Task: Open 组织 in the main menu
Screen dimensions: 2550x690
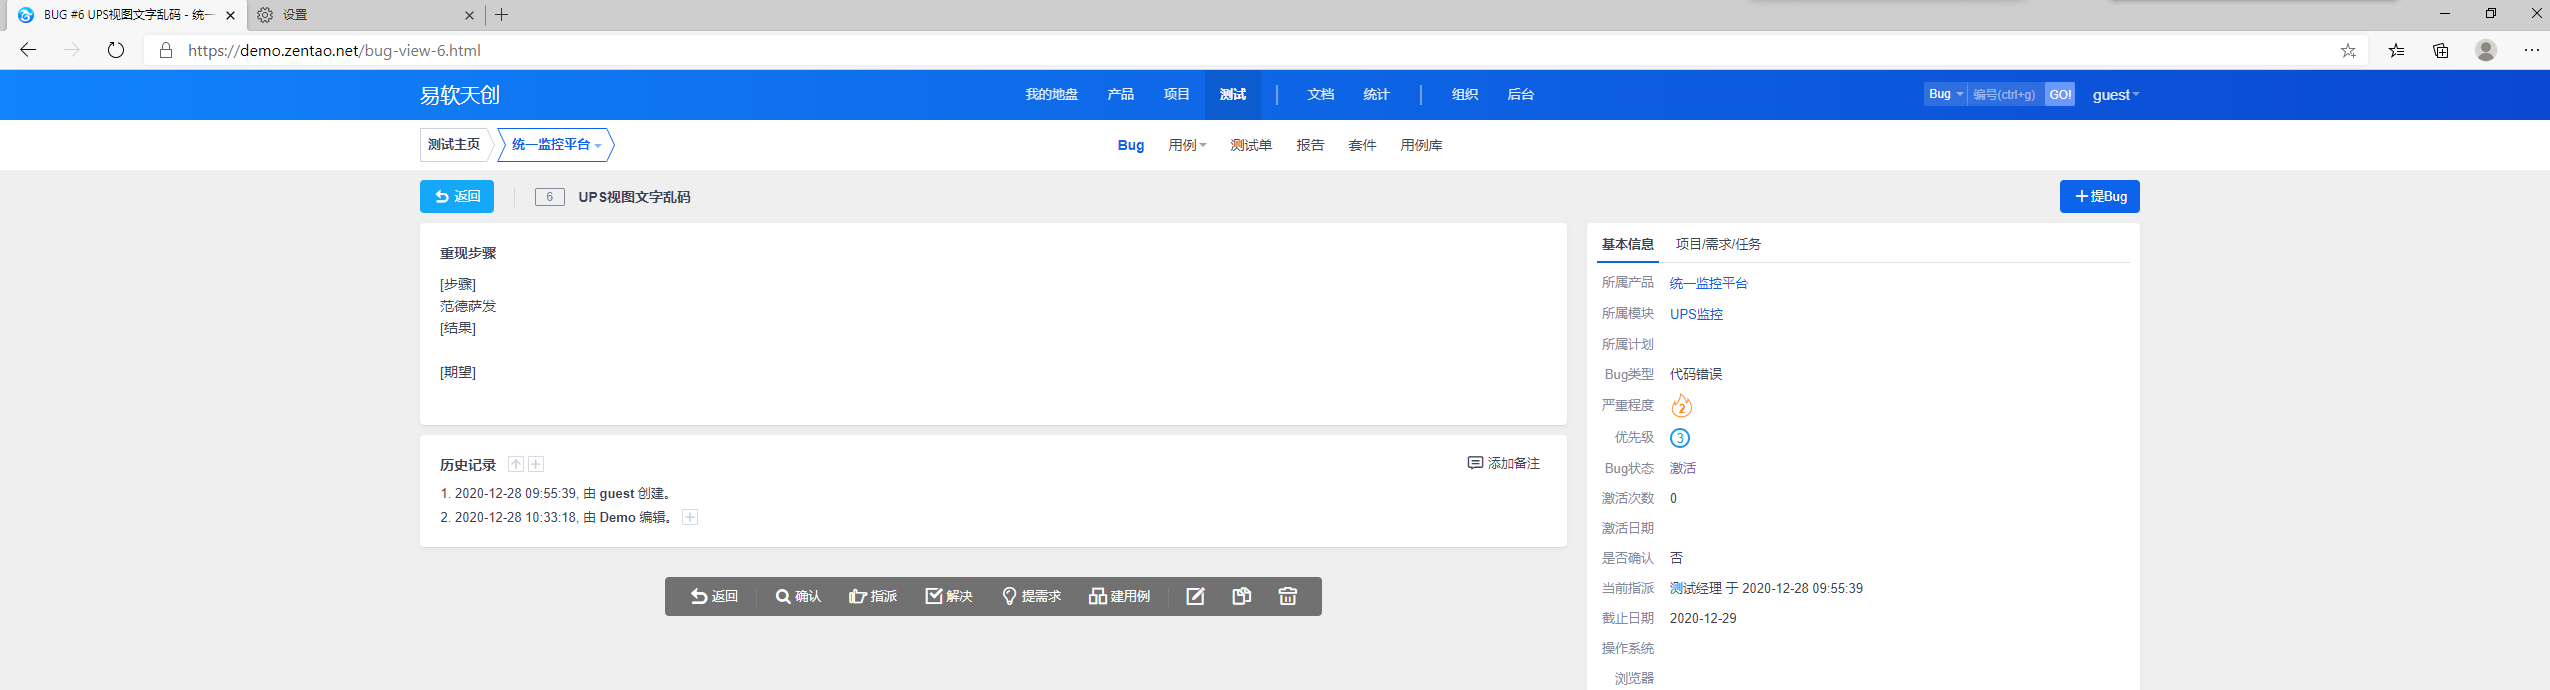Action: tap(1464, 95)
